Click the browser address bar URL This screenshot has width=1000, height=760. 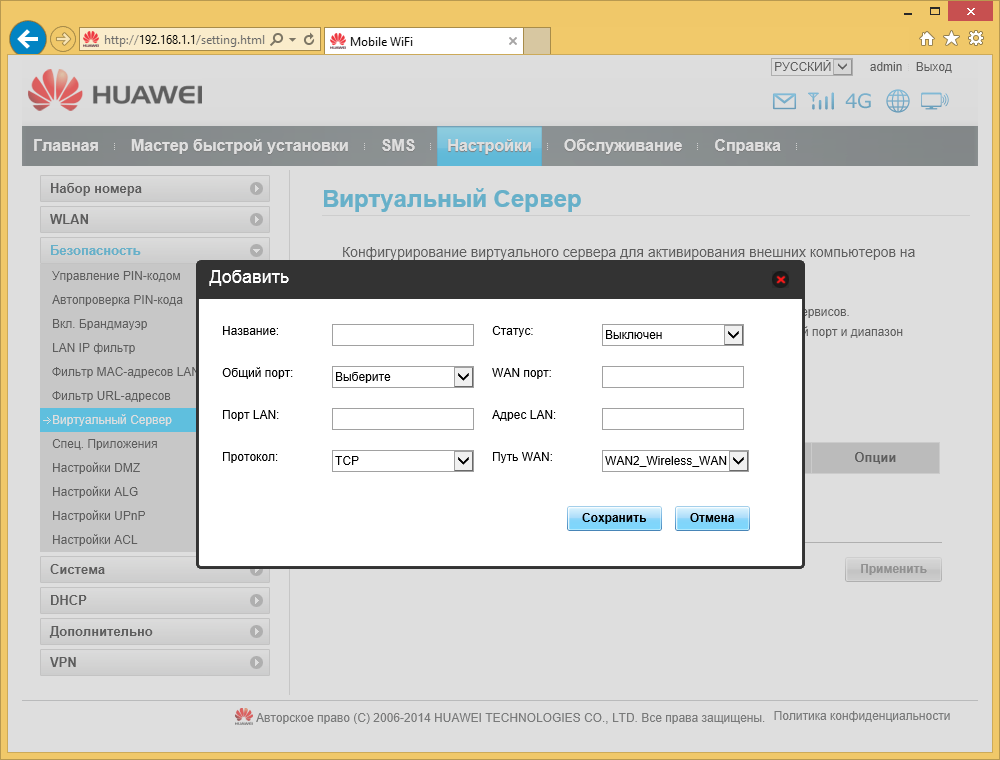click(184, 40)
